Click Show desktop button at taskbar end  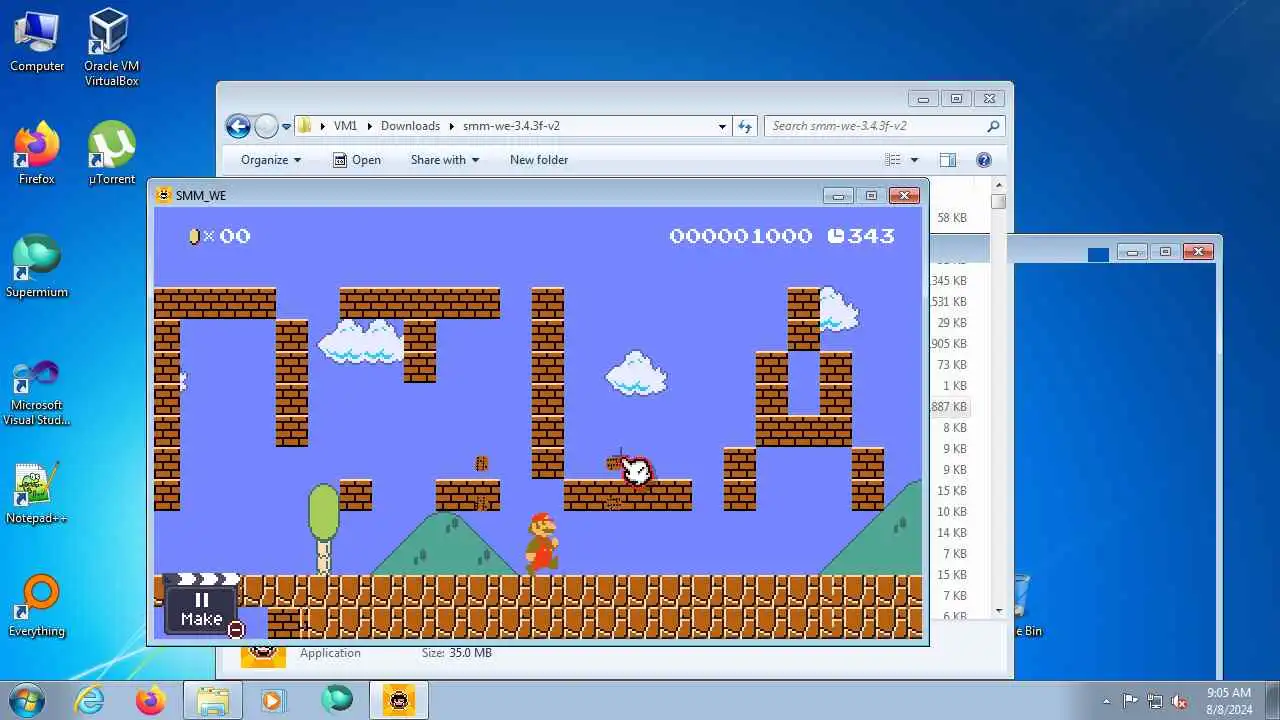tap(1272, 700)
